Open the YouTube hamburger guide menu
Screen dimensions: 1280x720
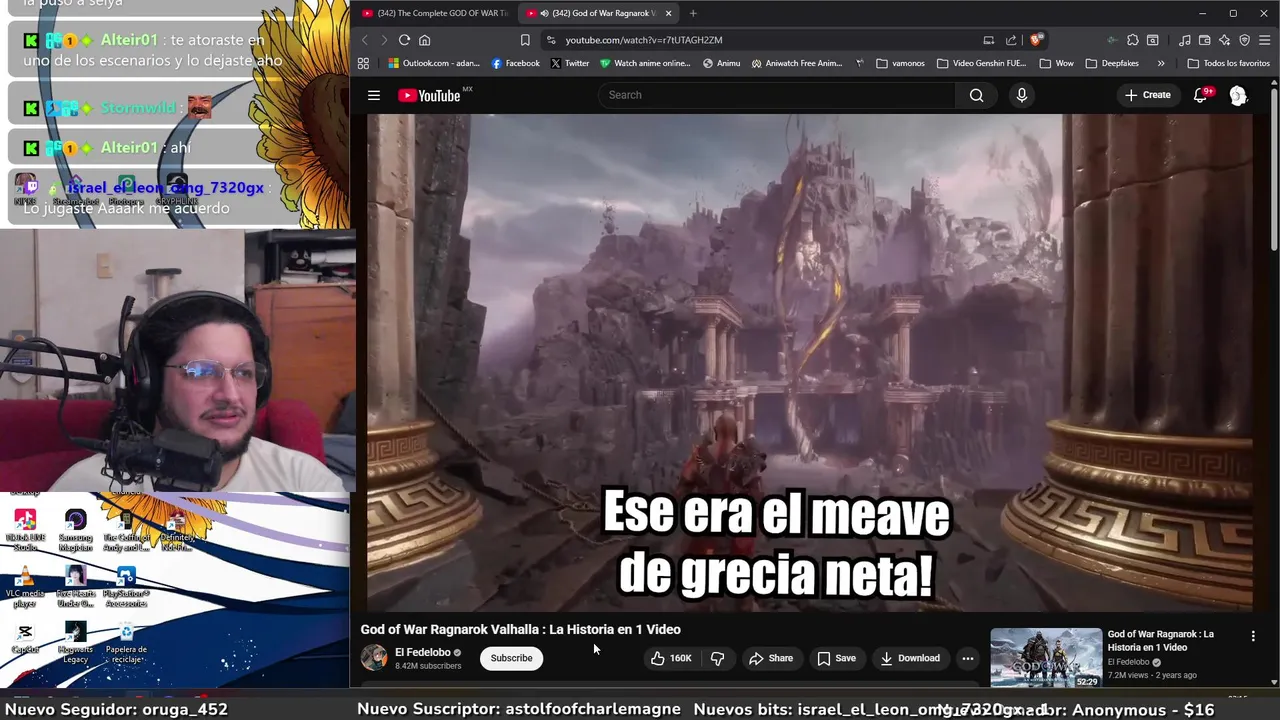point(374,95)
